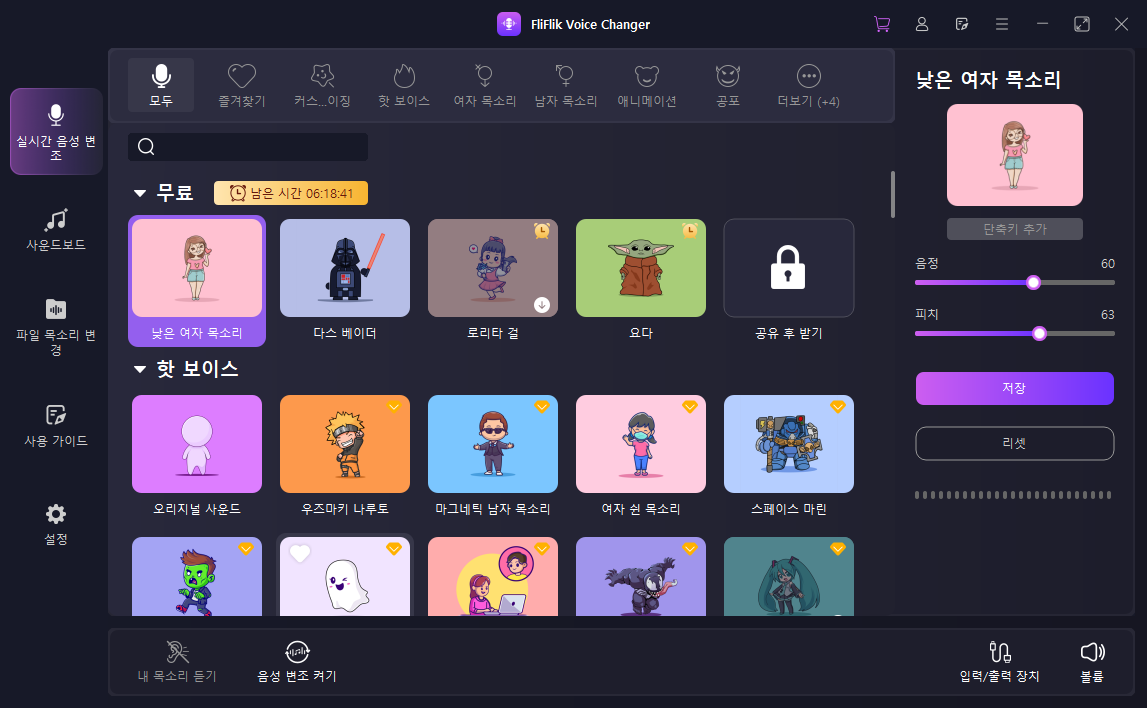This screenshot has height=708, width=1147.
Task: Open the shopping cart icon
Action: click(x=881, y=24)
